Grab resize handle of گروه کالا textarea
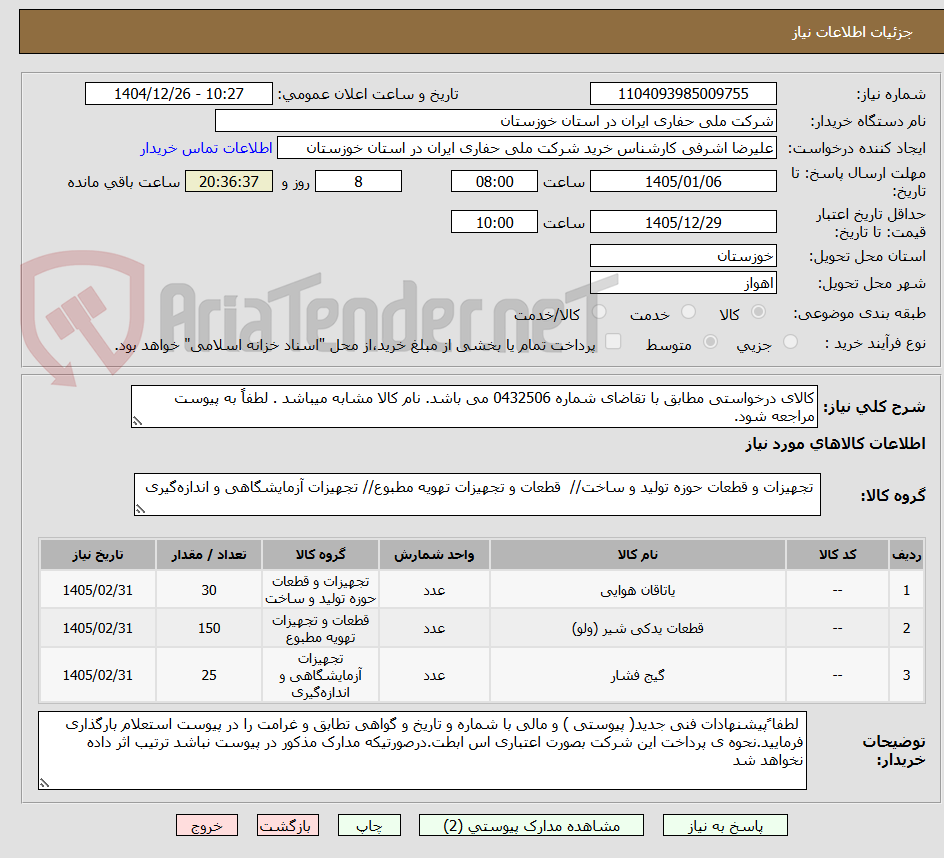 pyautogui.click(x=140, y=509)
